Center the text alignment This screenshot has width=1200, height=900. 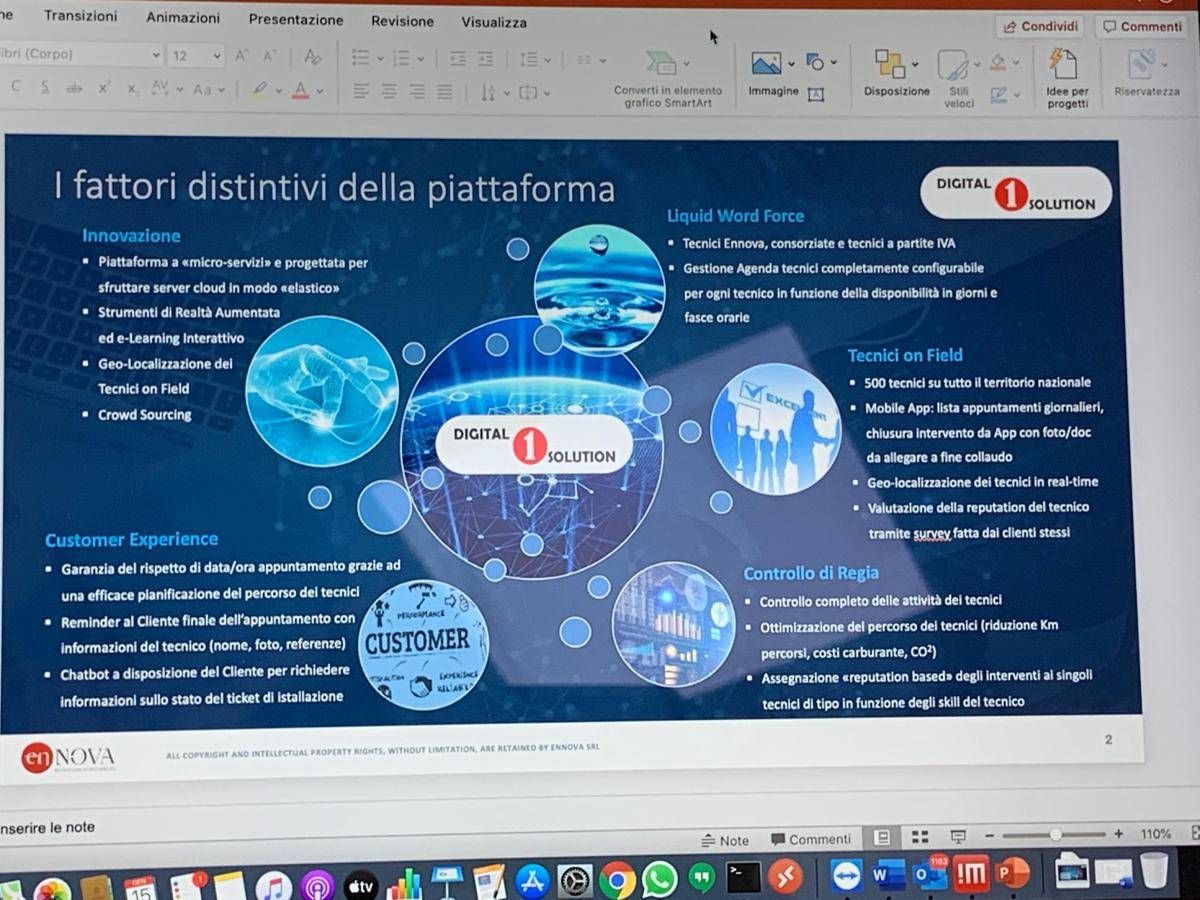pyautogui.click(x=389, y=91)
